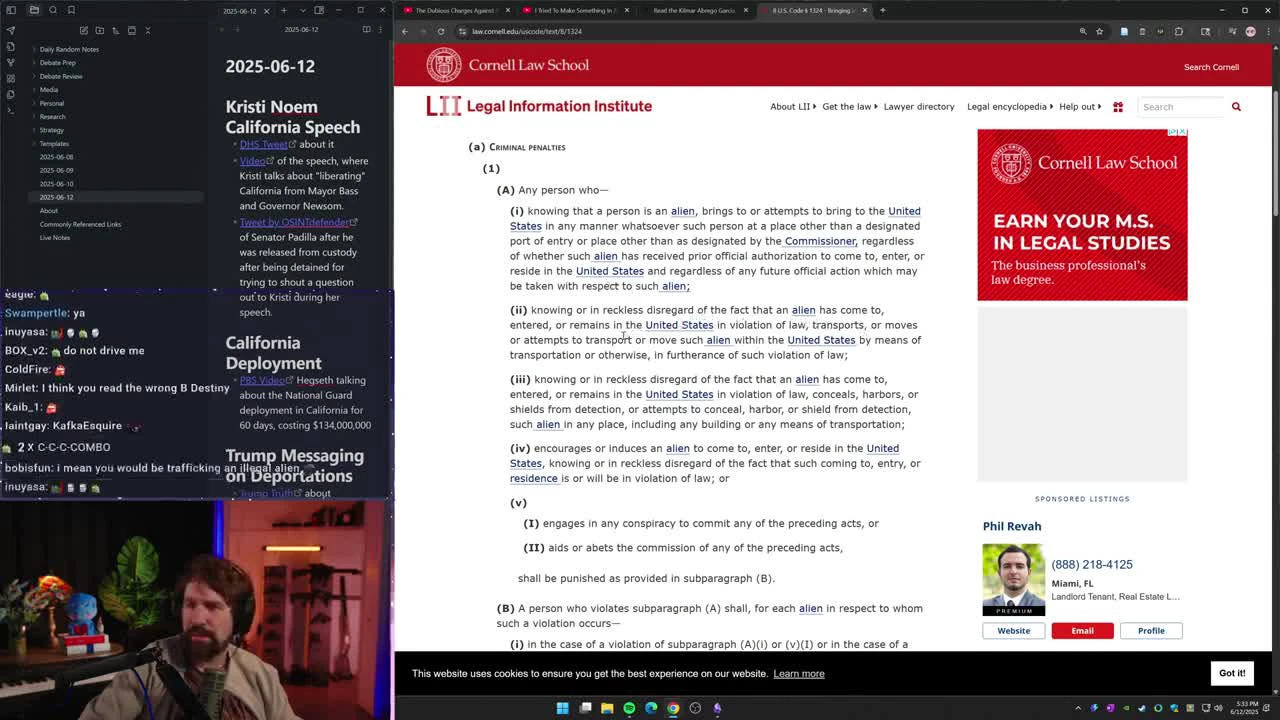Viewport: 1280px width, 720px height.
Task: Click the LII search magnifier button
Action: click(1236, 107)
